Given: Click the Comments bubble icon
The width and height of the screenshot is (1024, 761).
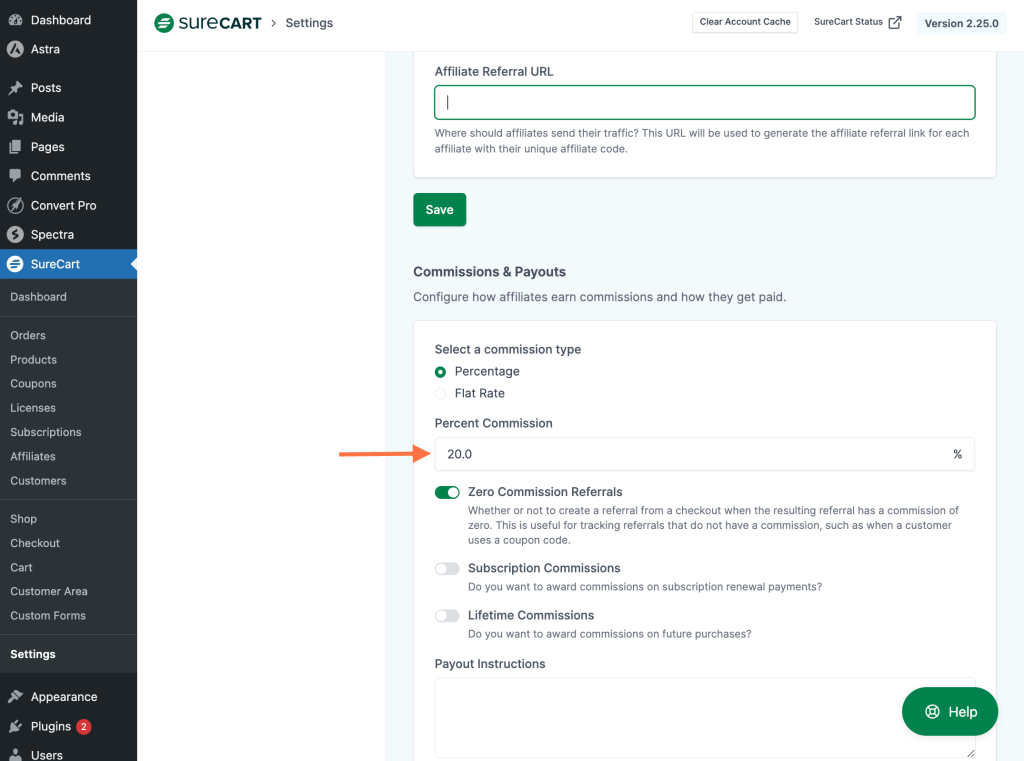Looking at the screenshot, I should tap(15, 176).
